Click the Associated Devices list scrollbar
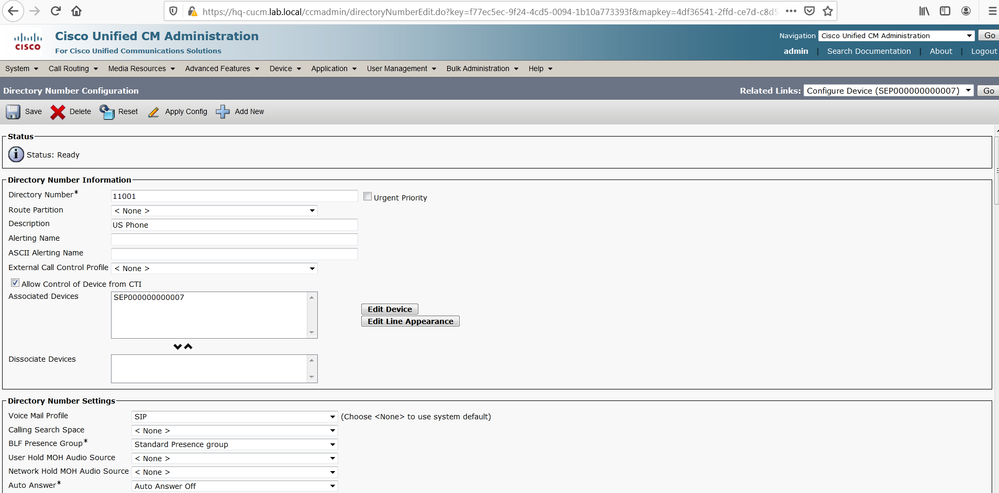Image resolution: width=999 pixels, height=493 pixels. (x=312, y=315)
